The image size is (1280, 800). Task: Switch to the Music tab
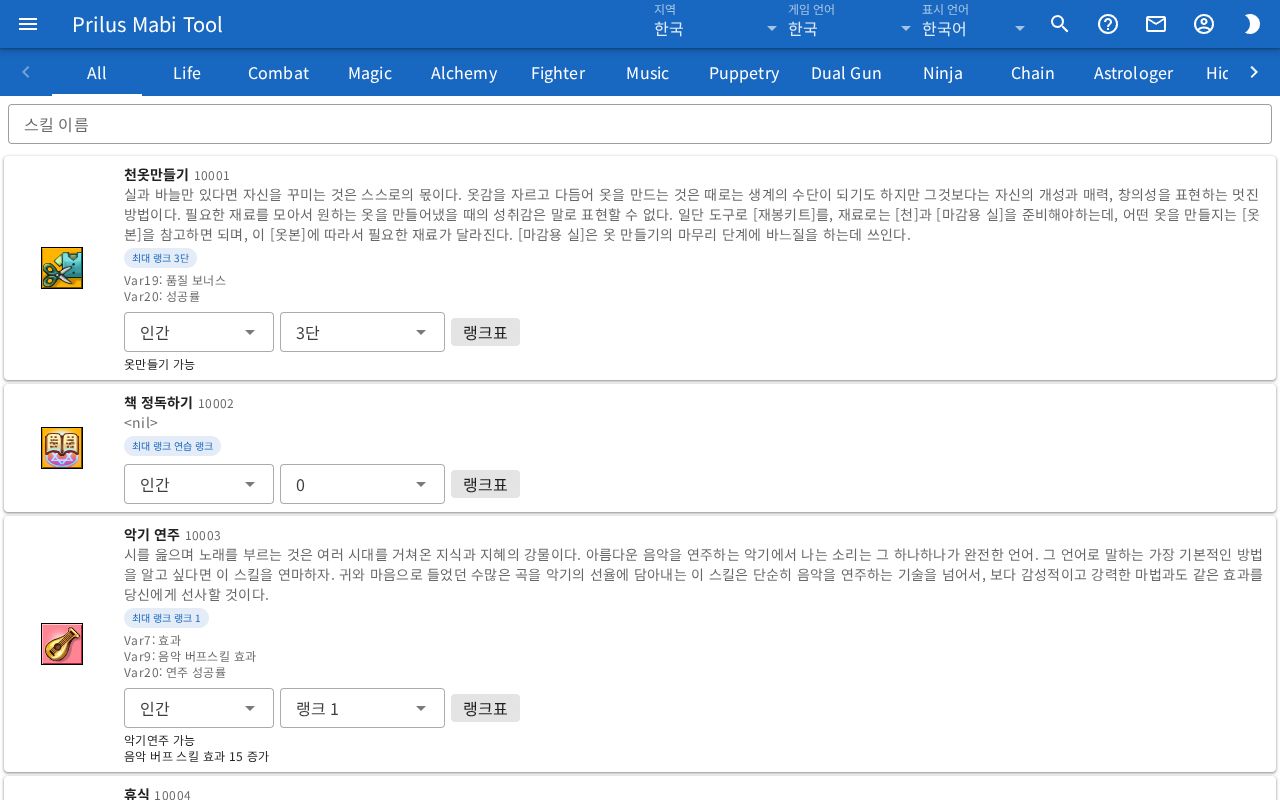647,72
